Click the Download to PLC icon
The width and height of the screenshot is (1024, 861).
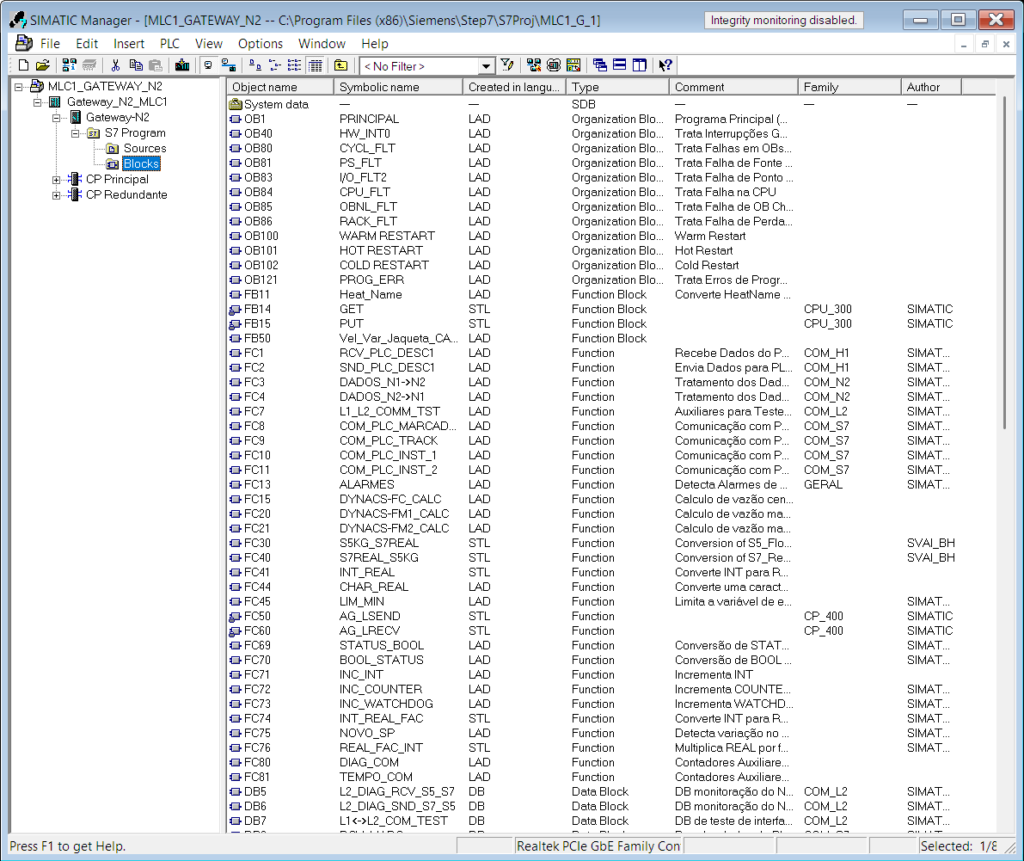point(182,65)
